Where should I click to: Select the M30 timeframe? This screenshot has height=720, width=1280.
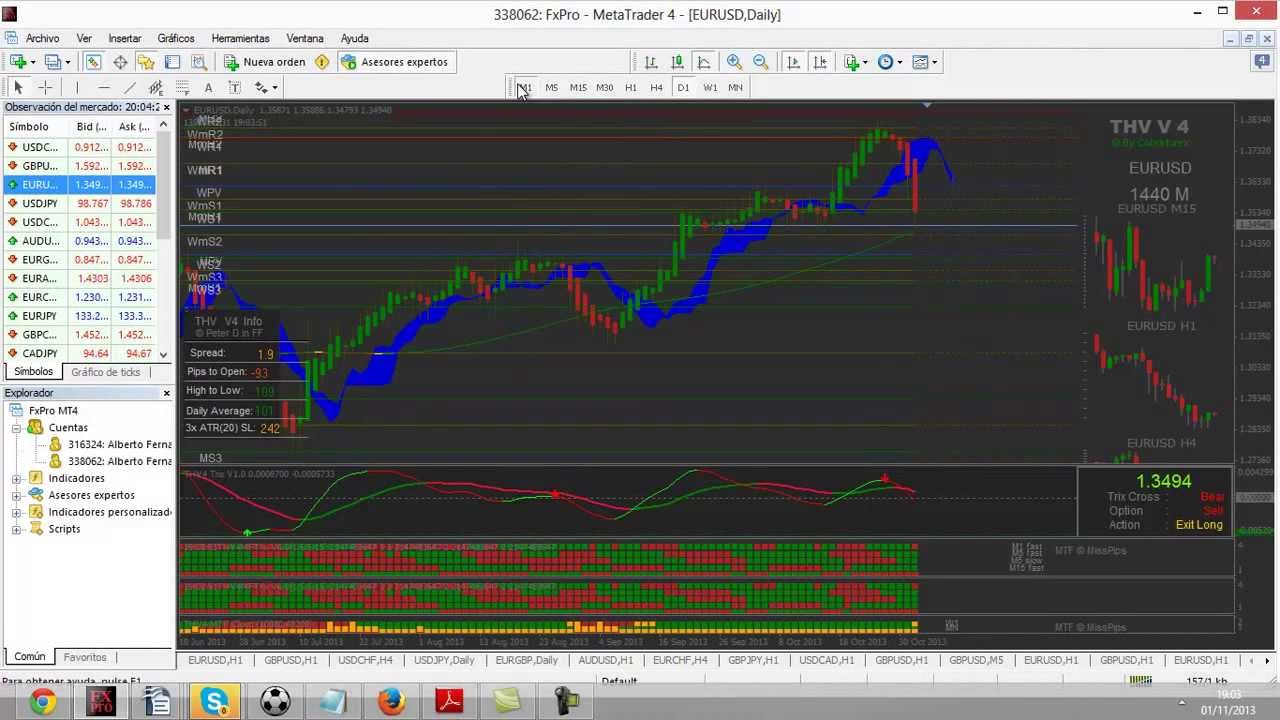coord(604,88)
